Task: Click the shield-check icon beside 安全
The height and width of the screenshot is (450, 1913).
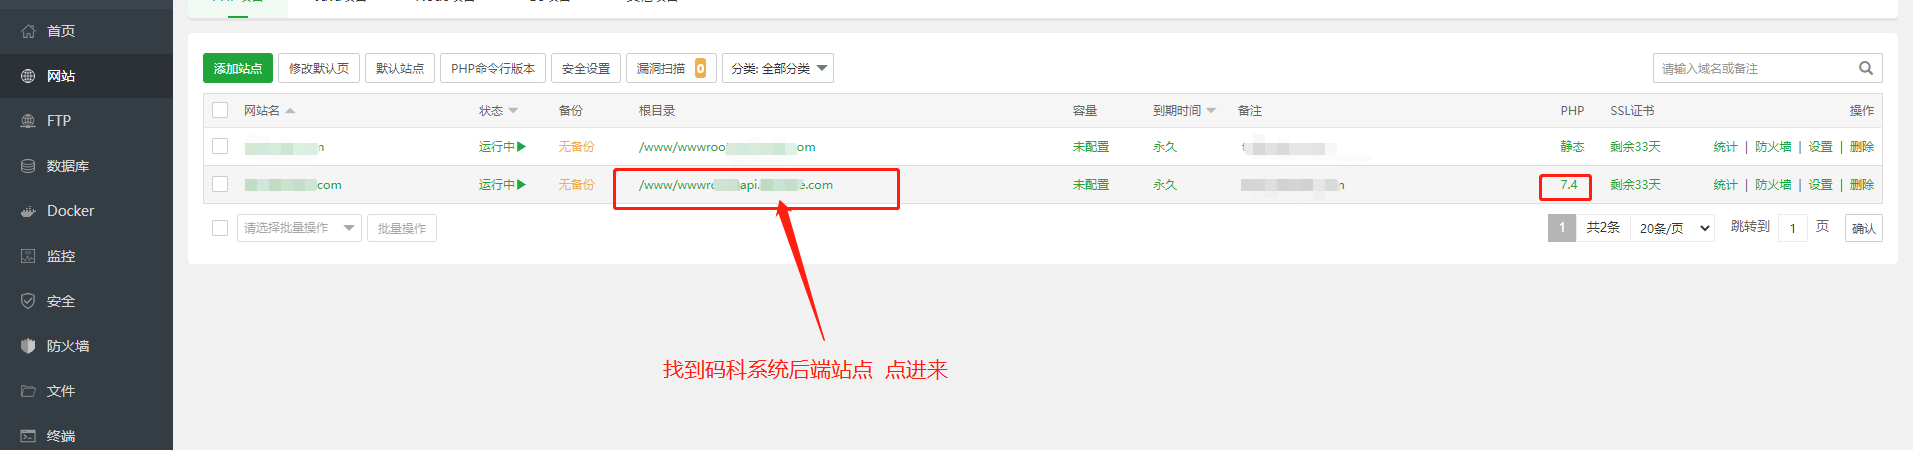Action: tap(28, 301)
